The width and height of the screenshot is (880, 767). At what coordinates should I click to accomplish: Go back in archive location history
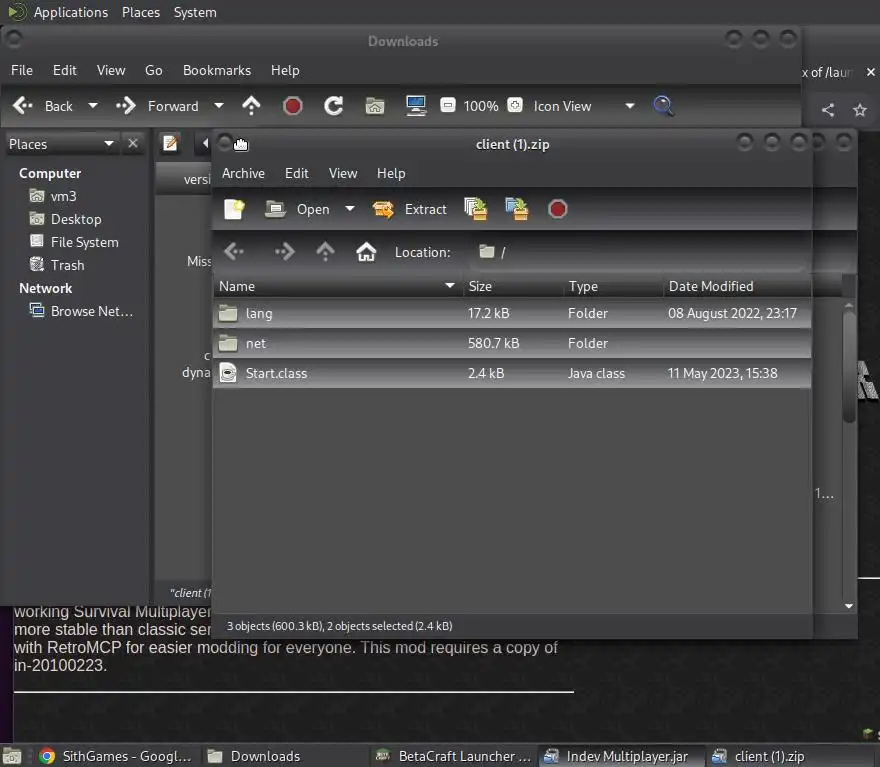click(234, 252)
